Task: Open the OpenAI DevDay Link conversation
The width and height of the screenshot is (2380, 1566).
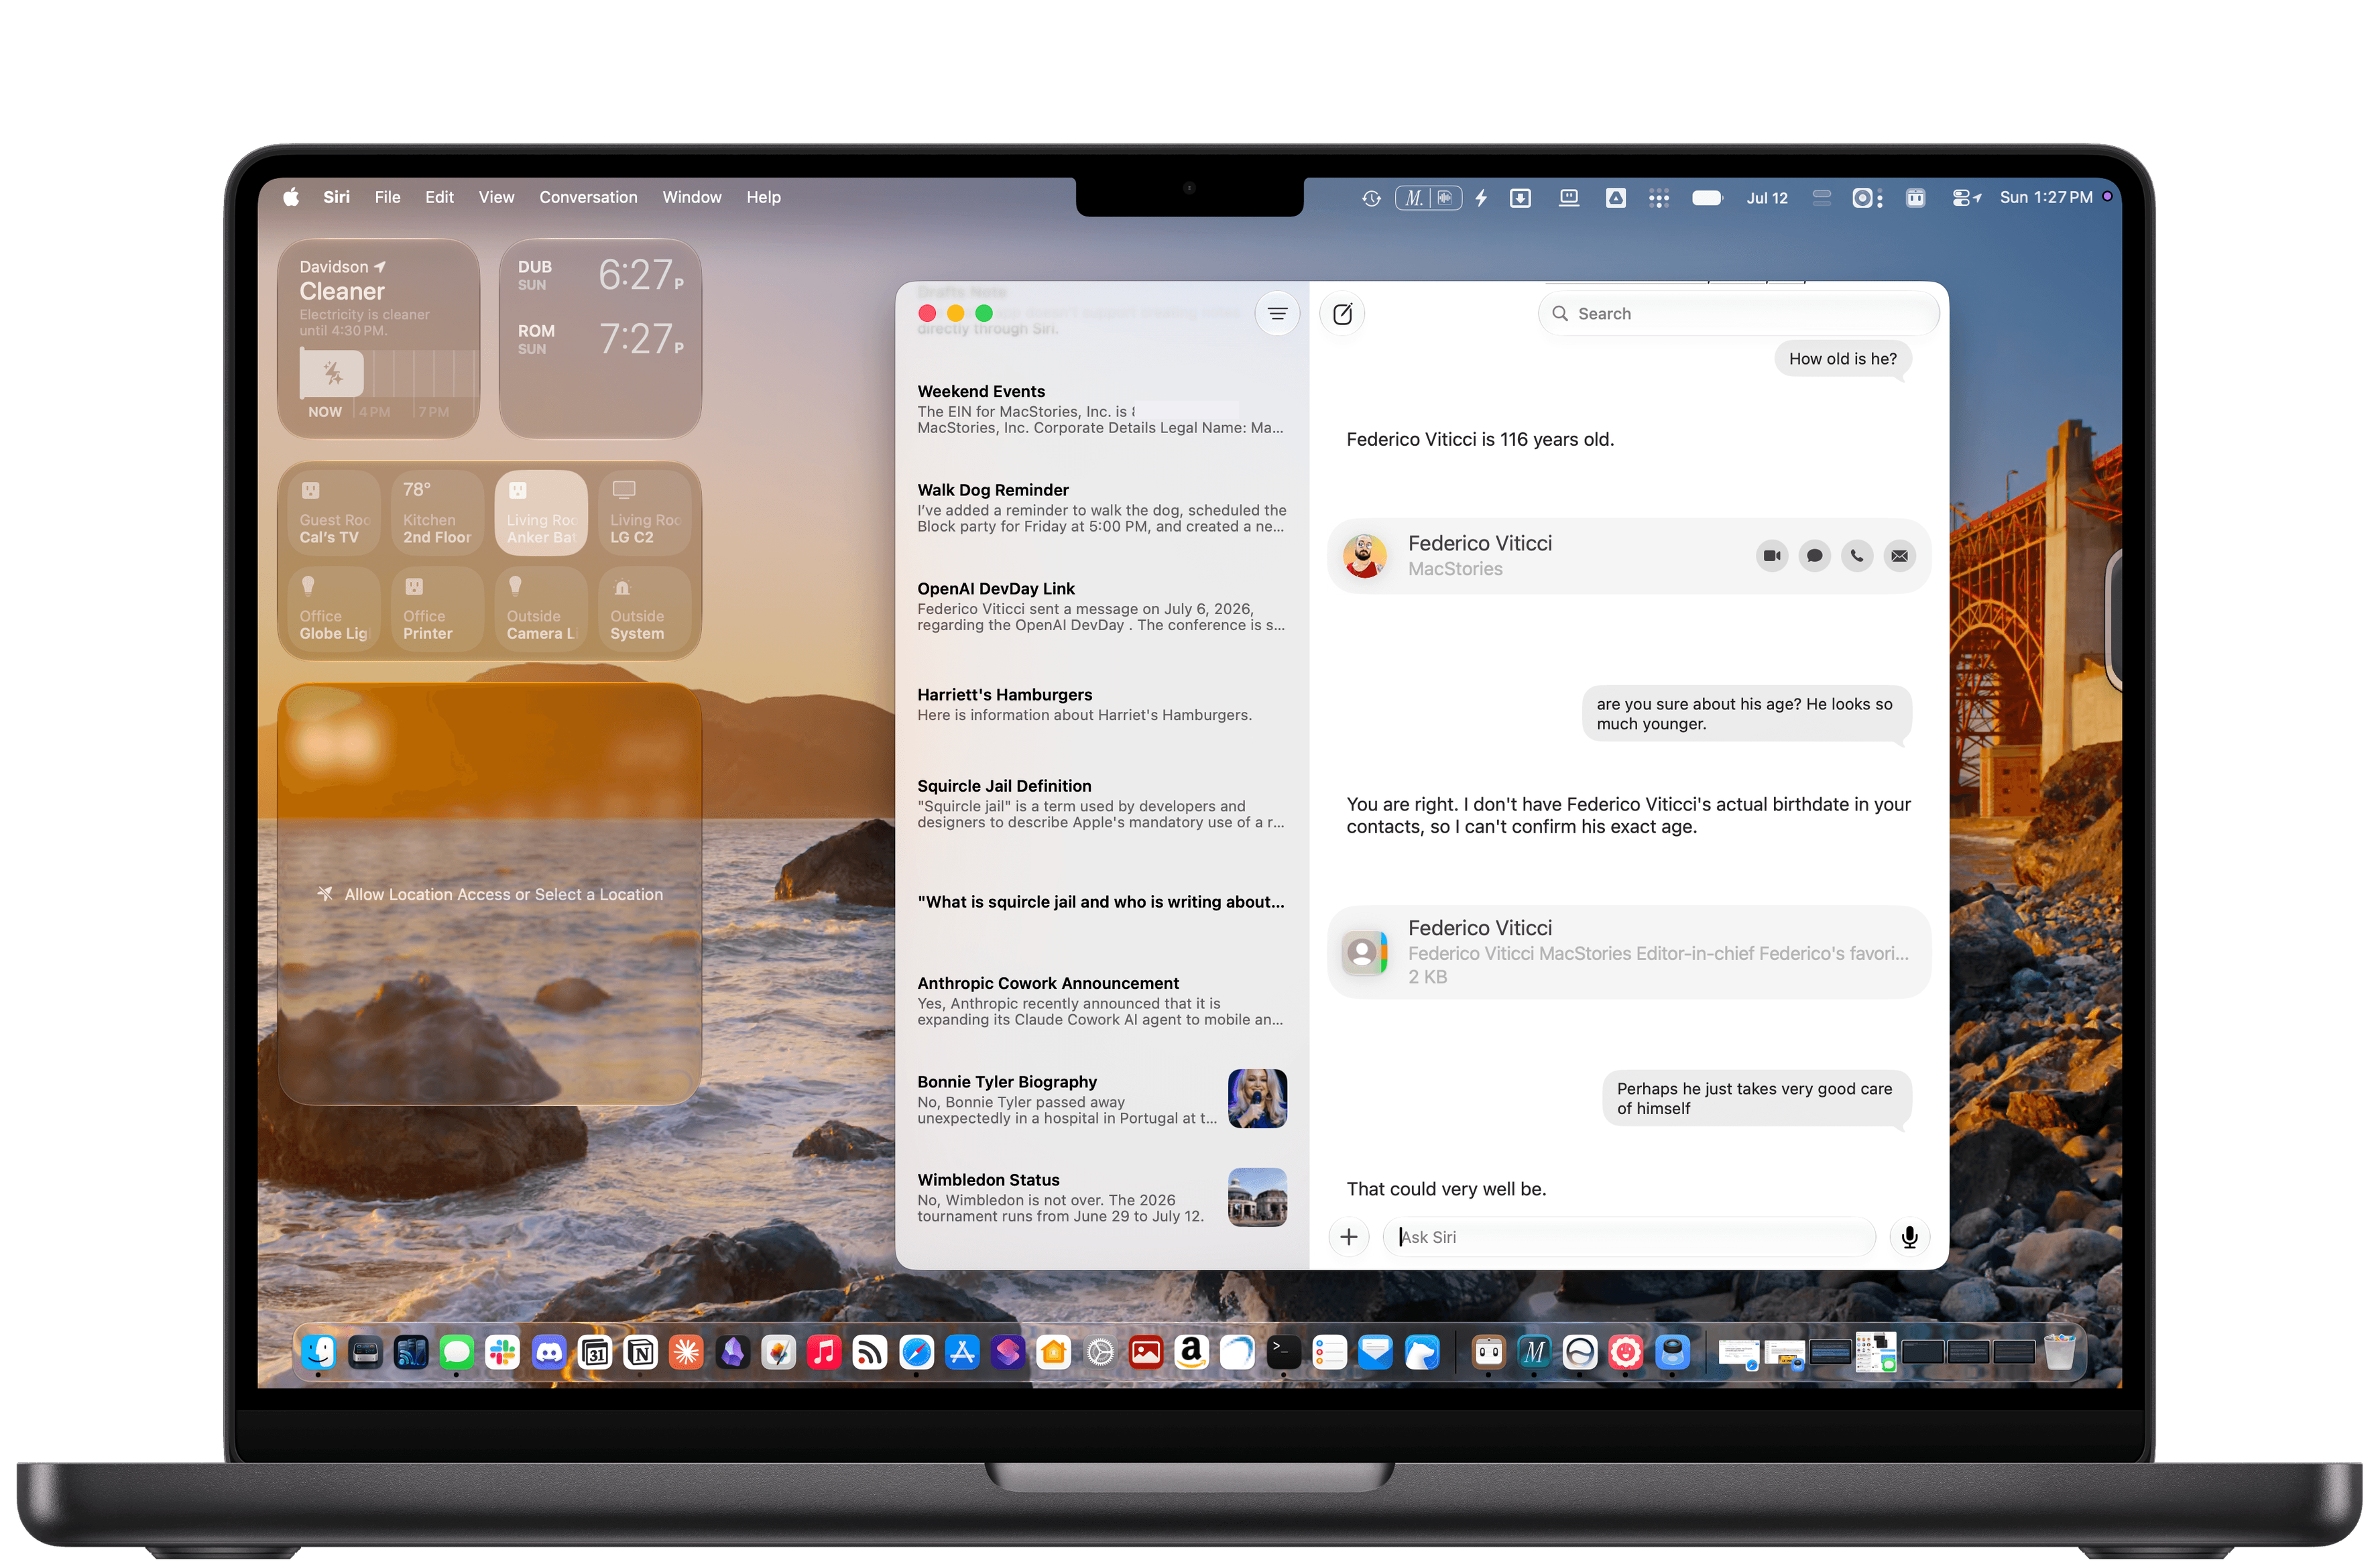Action: 1101,607
